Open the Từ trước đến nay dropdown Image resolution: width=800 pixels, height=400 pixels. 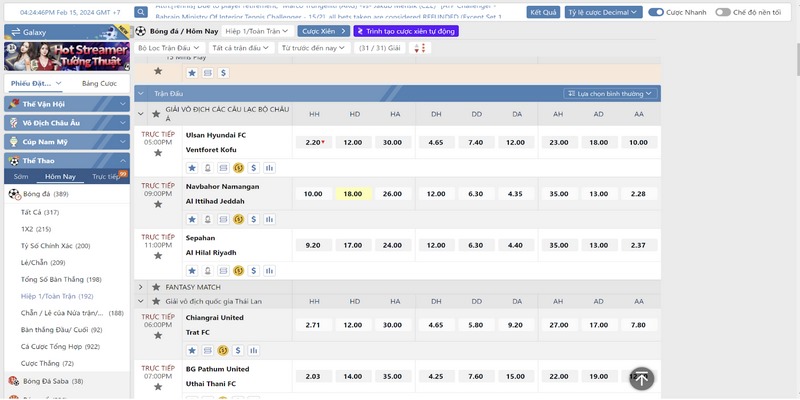pos(314,48)
